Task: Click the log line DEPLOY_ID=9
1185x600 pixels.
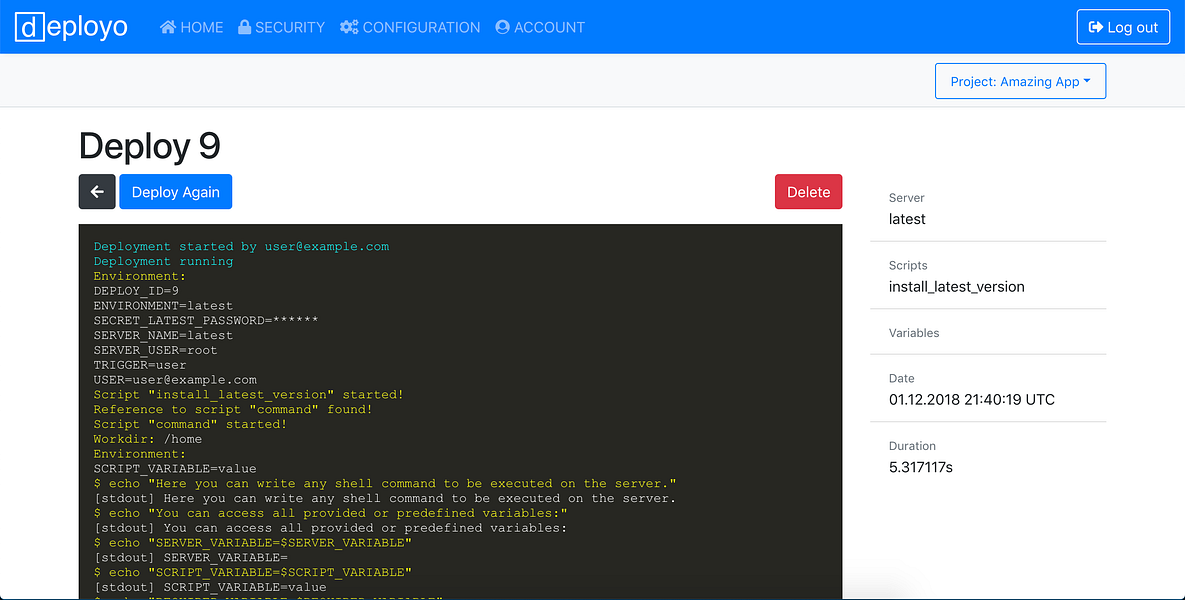Action: 136,291
